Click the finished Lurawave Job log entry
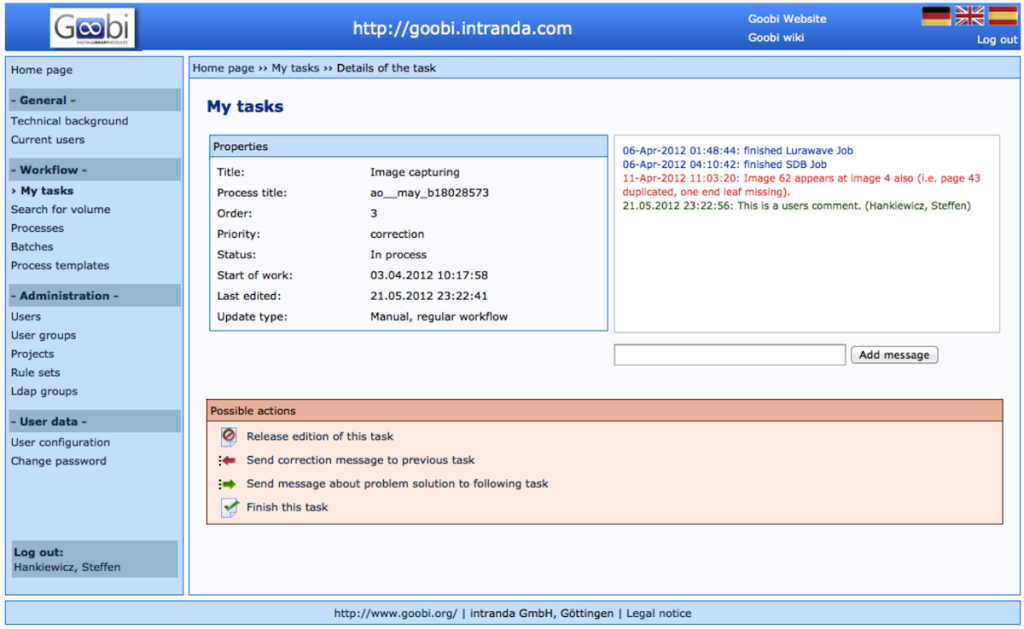The width and height of the screenshot is (1024, 629). click(x=737, y=150)
